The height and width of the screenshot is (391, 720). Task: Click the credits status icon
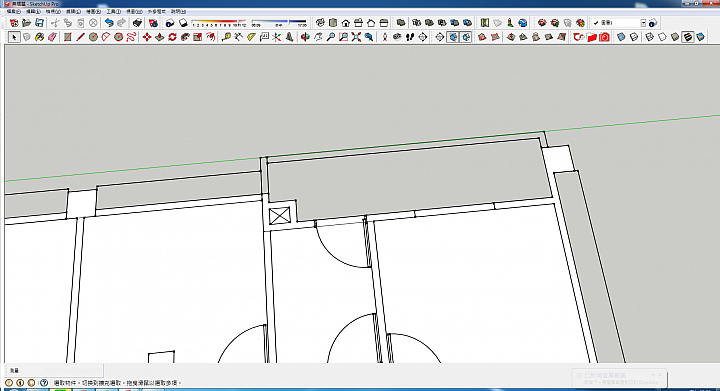20,382
